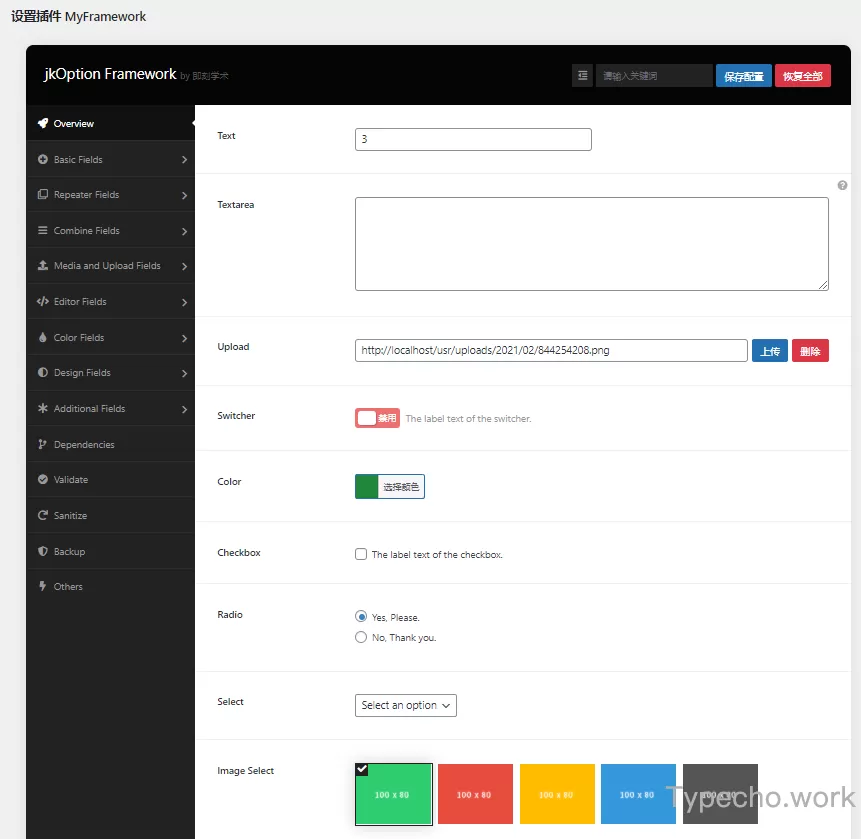Viewport: 861px width, 839px height.
Task: Select the red 100 x 80 image thumbnail
Action: tap(475, 794)
